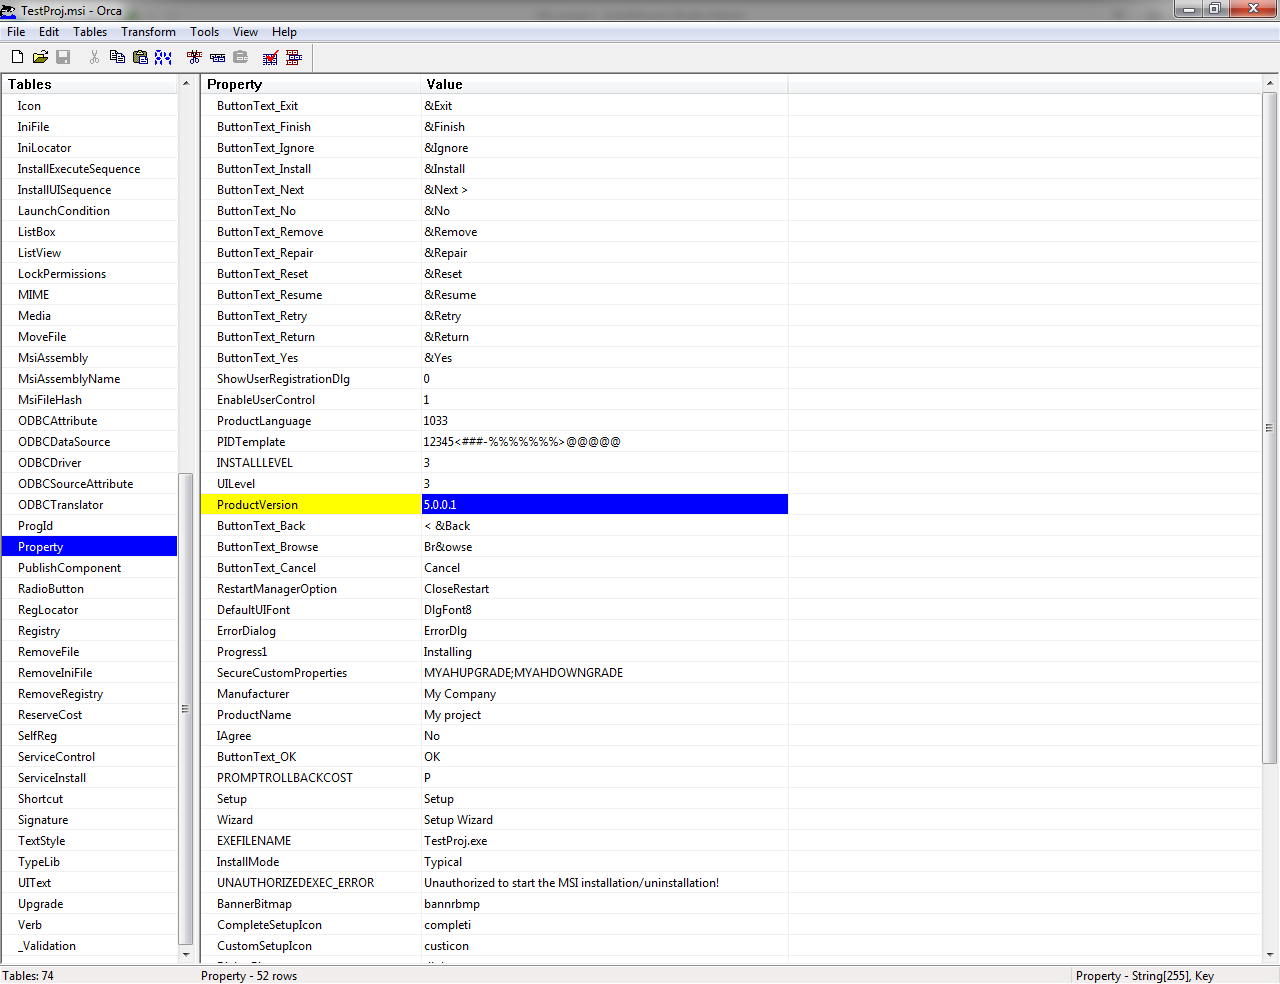Select the InstallMode property cell

tap(311, 862)
